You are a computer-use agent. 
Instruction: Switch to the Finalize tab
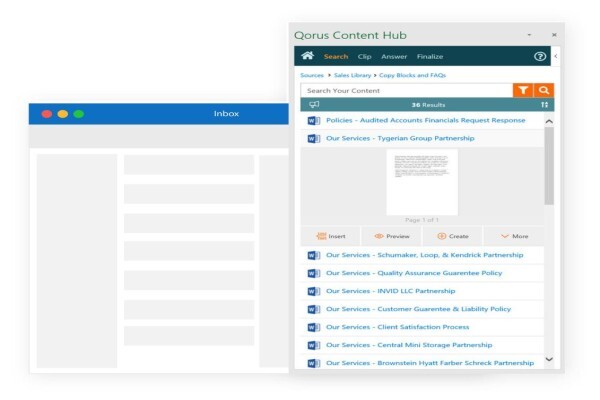click(x=430, y=56)
